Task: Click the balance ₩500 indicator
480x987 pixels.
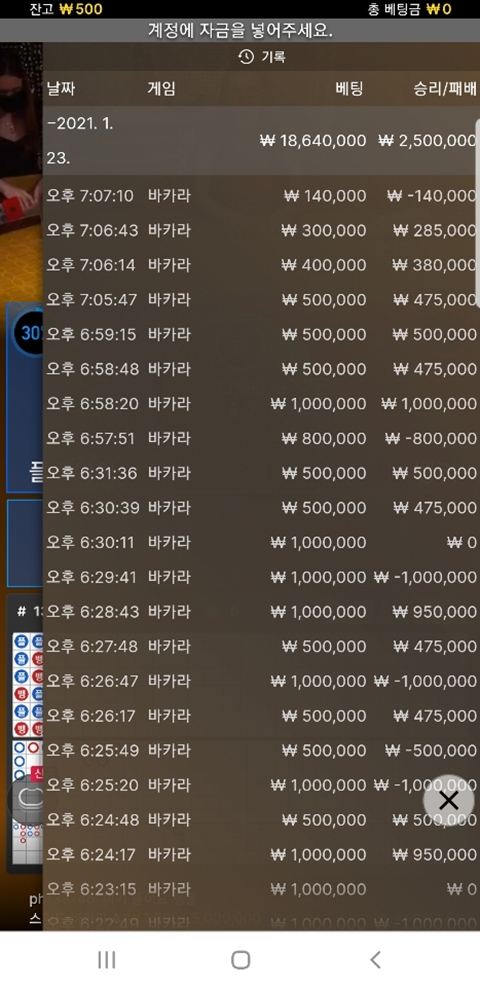Action: [x=66, y=9]
